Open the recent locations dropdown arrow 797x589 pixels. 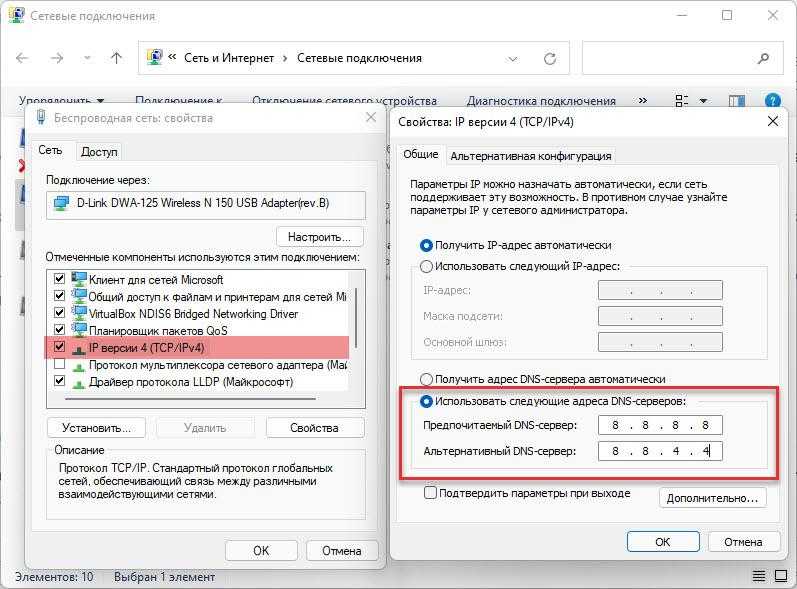pyautogui.click(x=87, y=58)
